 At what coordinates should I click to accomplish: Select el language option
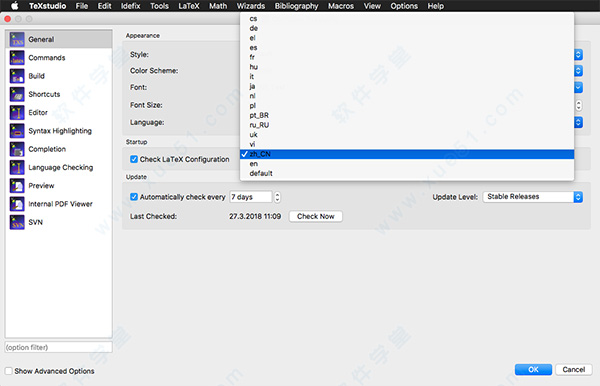point(407,38)
